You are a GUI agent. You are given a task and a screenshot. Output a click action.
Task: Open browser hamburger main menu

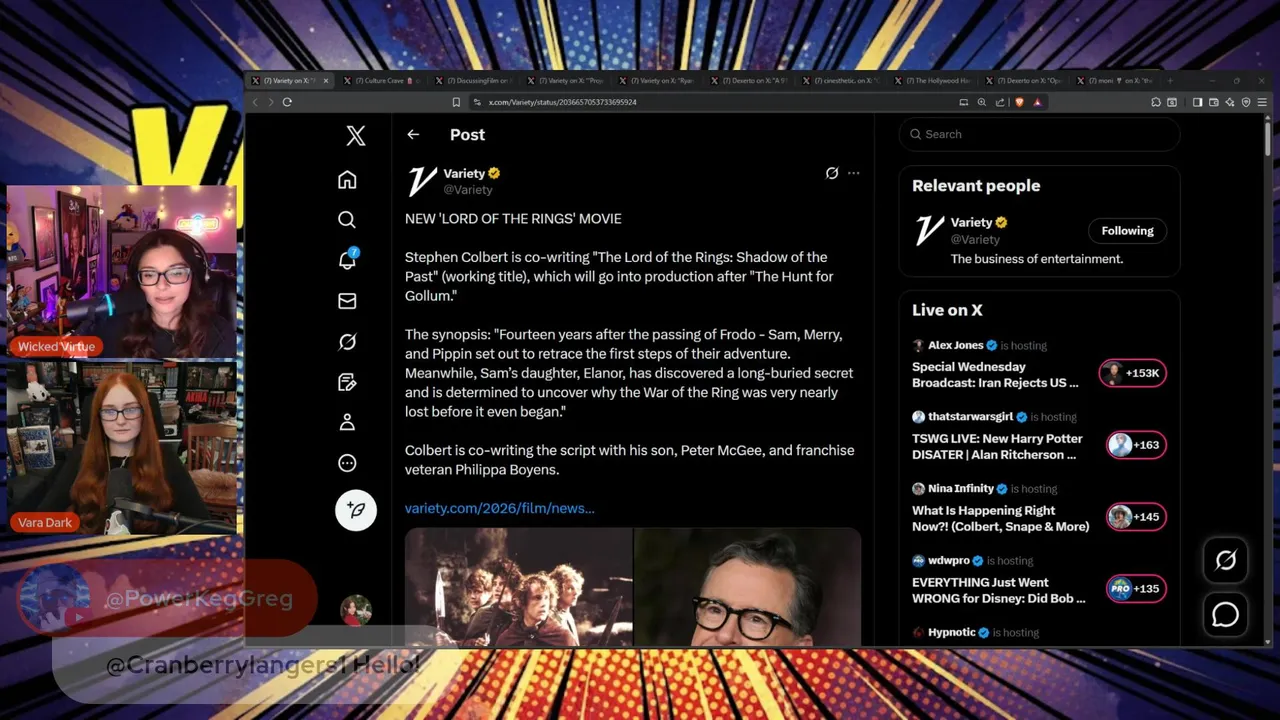click(x=1263, y=102)
